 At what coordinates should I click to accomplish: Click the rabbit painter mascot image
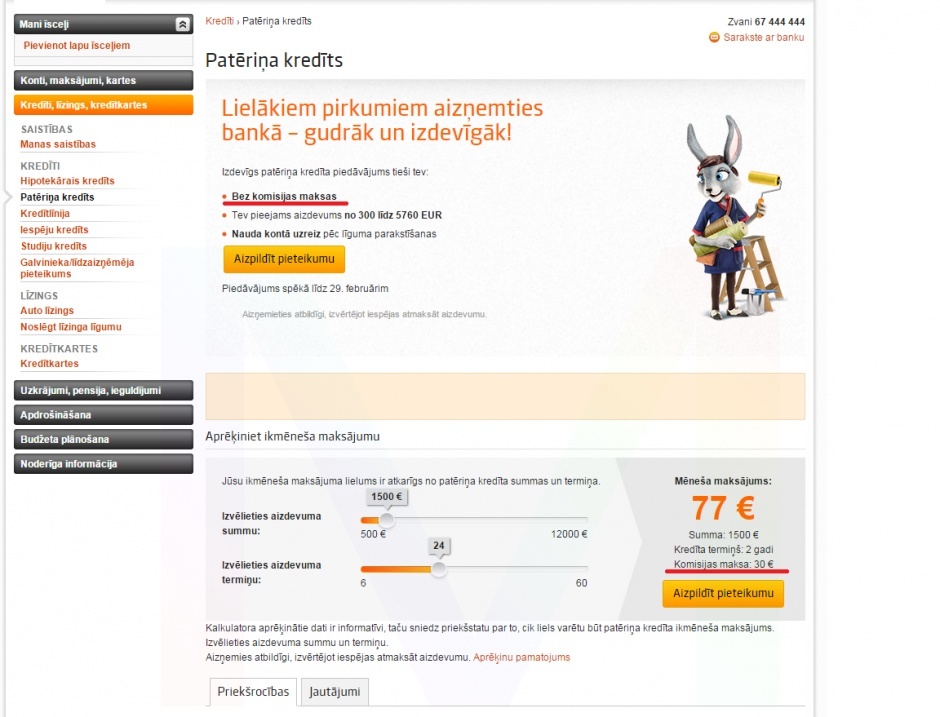pos(734,216)
